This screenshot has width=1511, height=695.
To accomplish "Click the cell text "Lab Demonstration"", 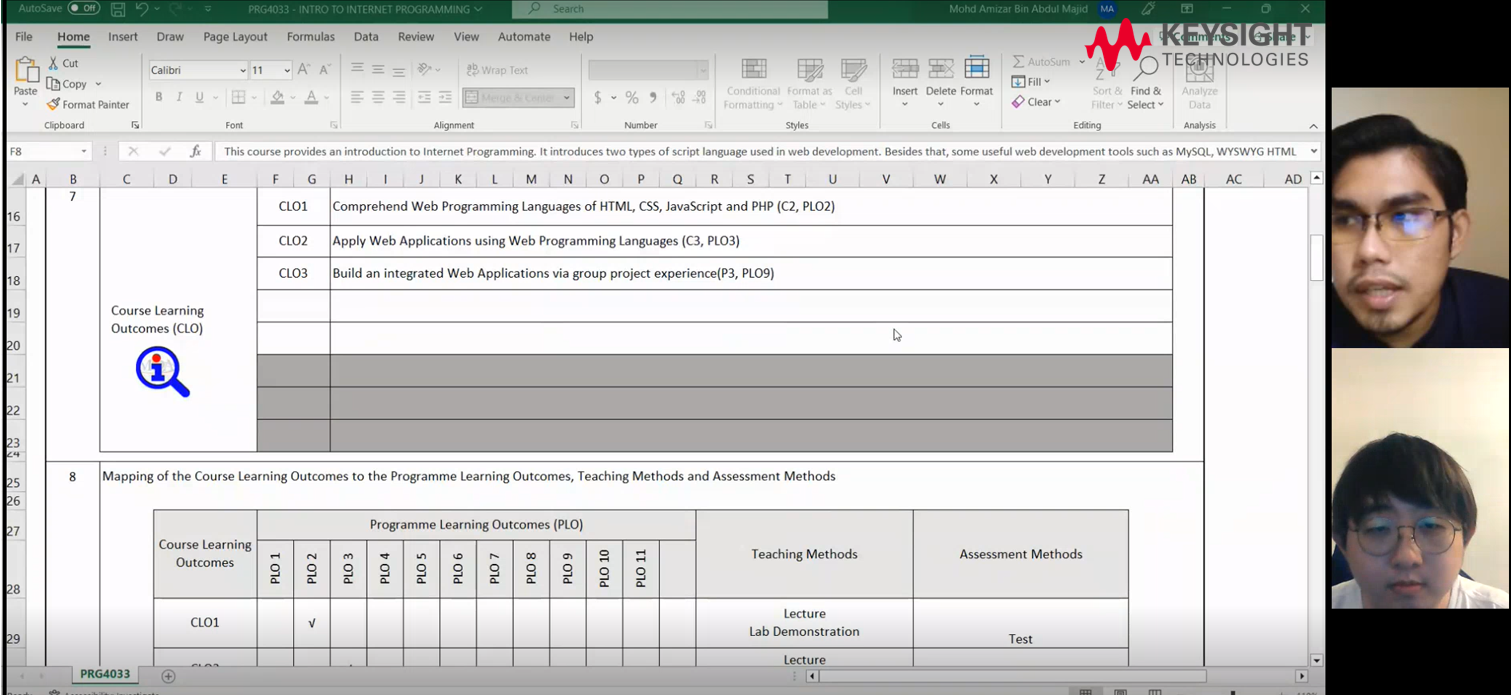I will [804, 632].
